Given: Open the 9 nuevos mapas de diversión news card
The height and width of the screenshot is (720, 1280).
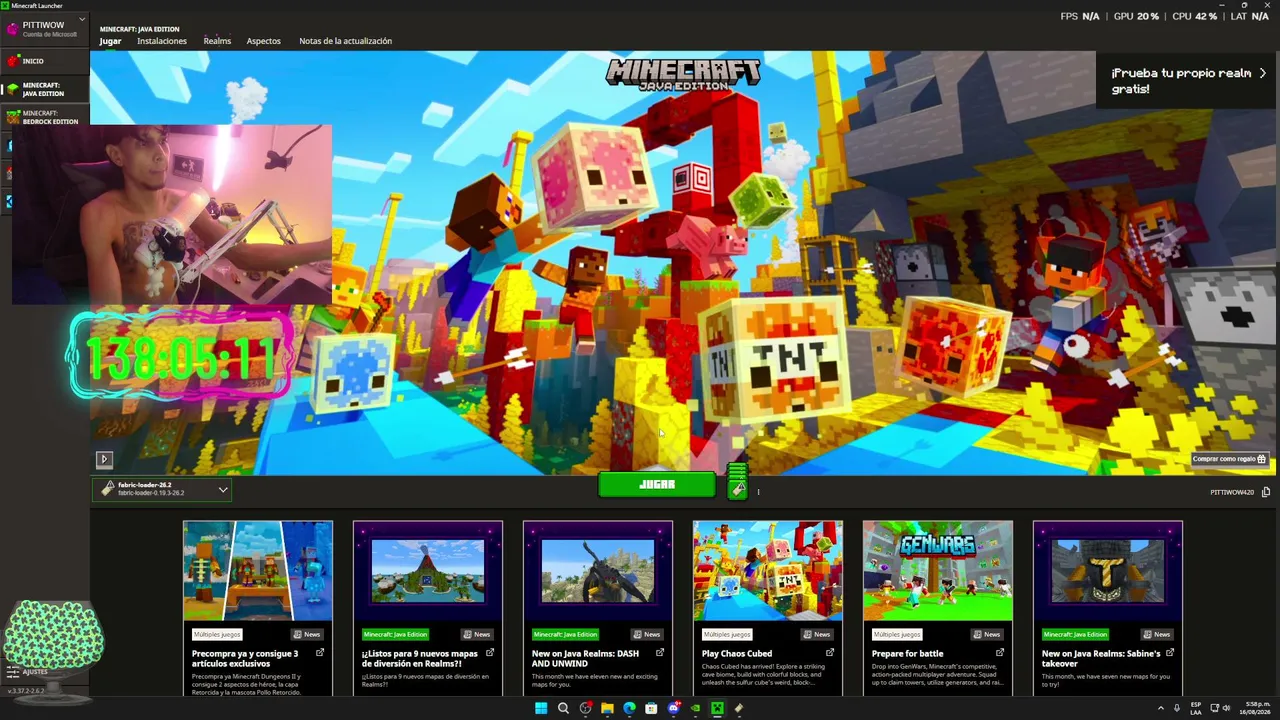Looking at the screenshot, I should pos(428,608).
